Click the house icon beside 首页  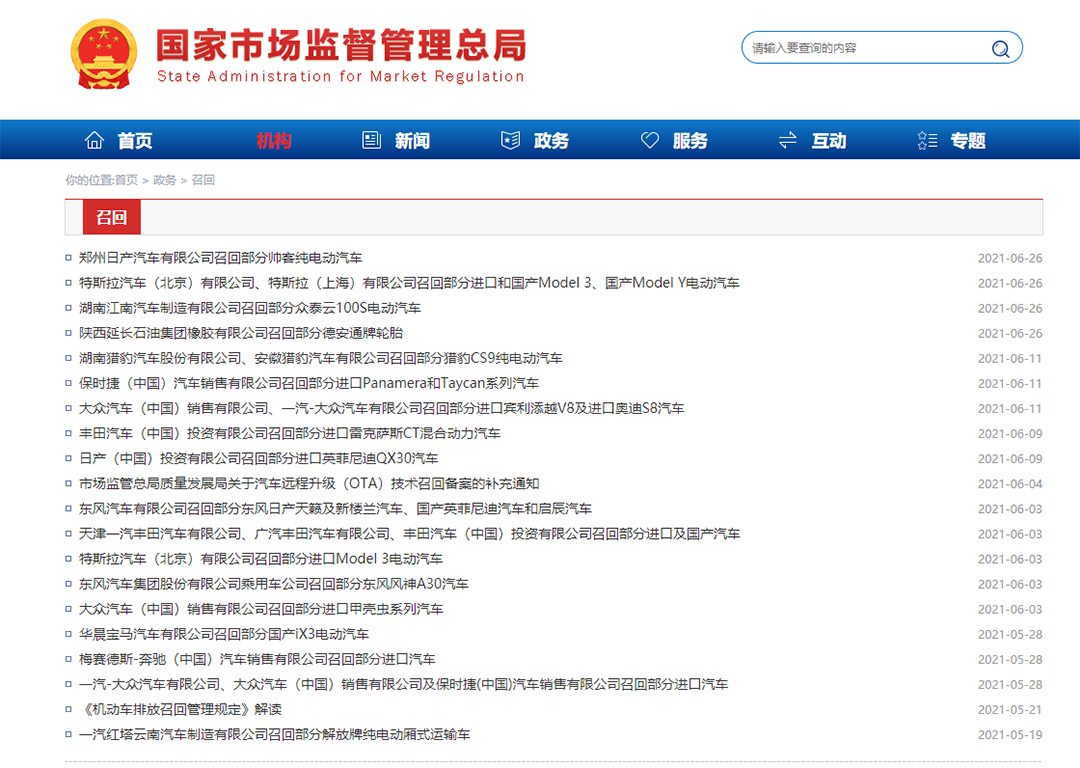coord(95,141)
